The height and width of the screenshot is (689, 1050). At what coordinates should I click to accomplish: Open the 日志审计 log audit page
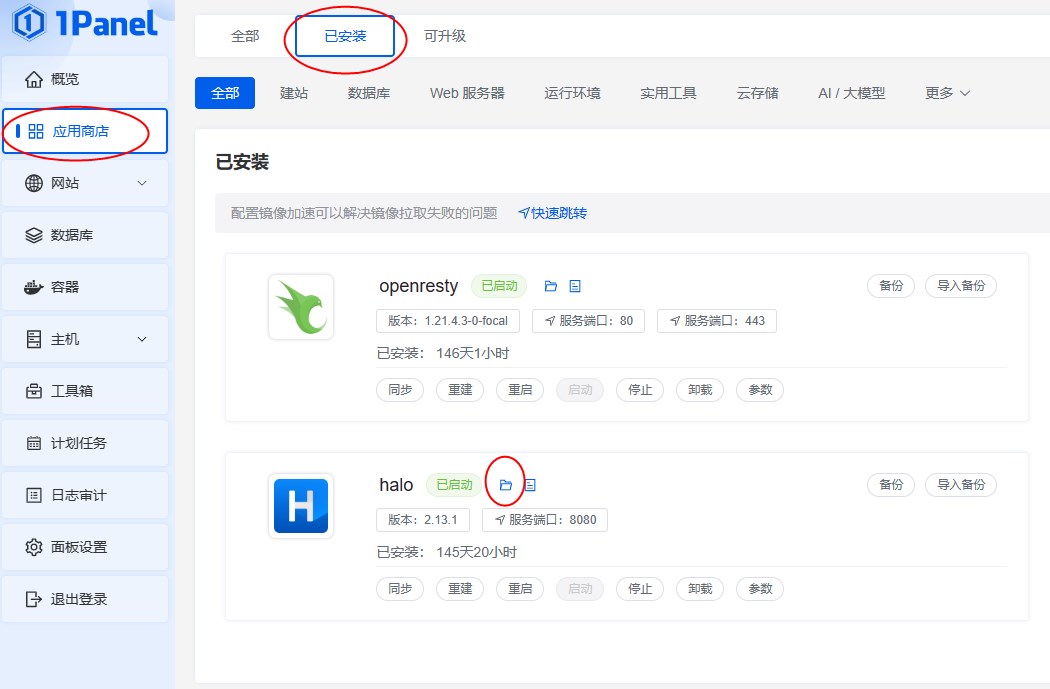[x=85, y=495]
